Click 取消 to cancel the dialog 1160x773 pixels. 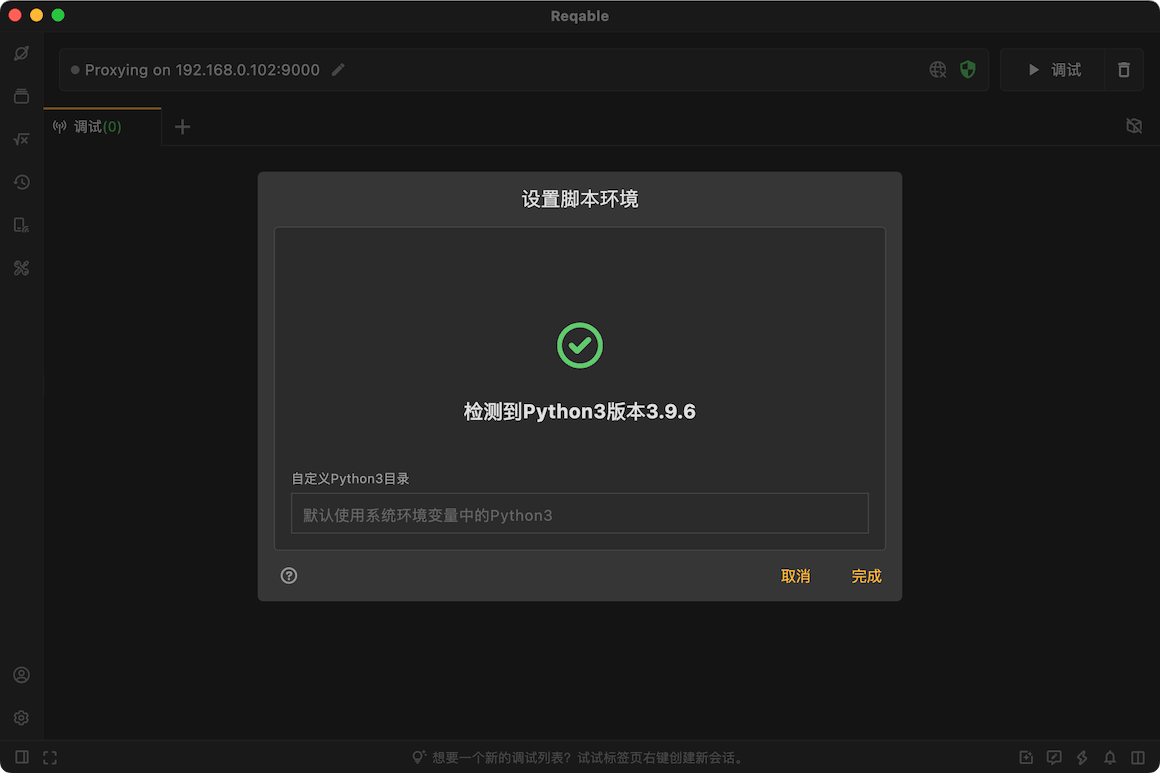(795, 576)
